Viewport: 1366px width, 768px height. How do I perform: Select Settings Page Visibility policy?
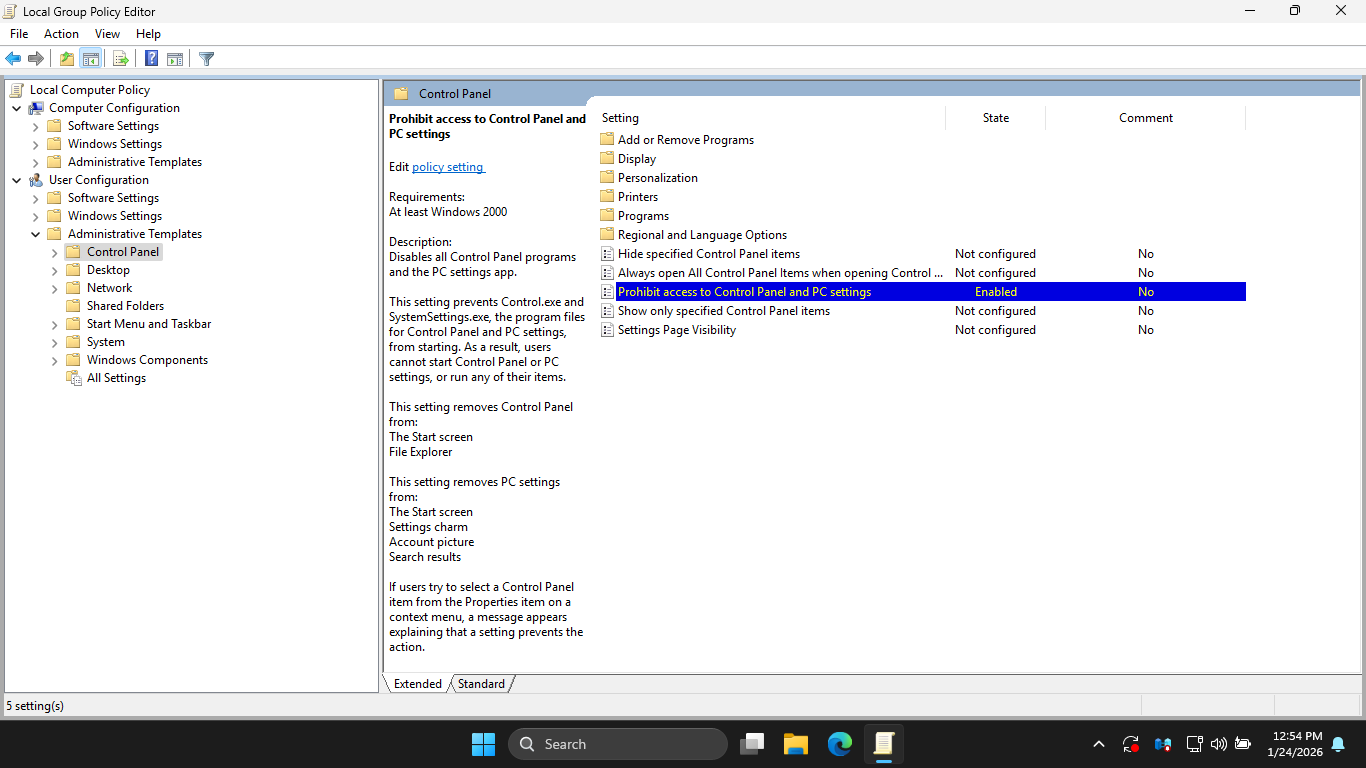coord(676,330)
